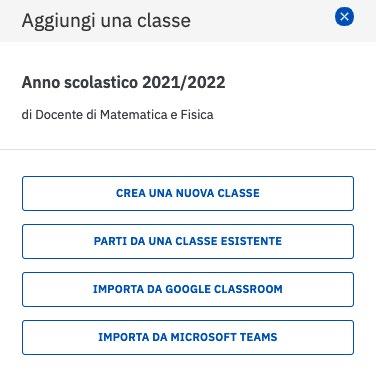Click the Crea una nuova classe button
This screenshot has width=376, height=373.
point(188,193)
